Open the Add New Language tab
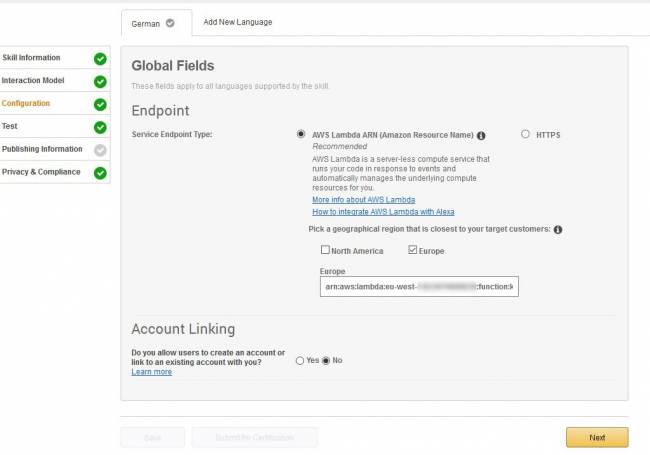650x455 pixels. tap(237, 22)
